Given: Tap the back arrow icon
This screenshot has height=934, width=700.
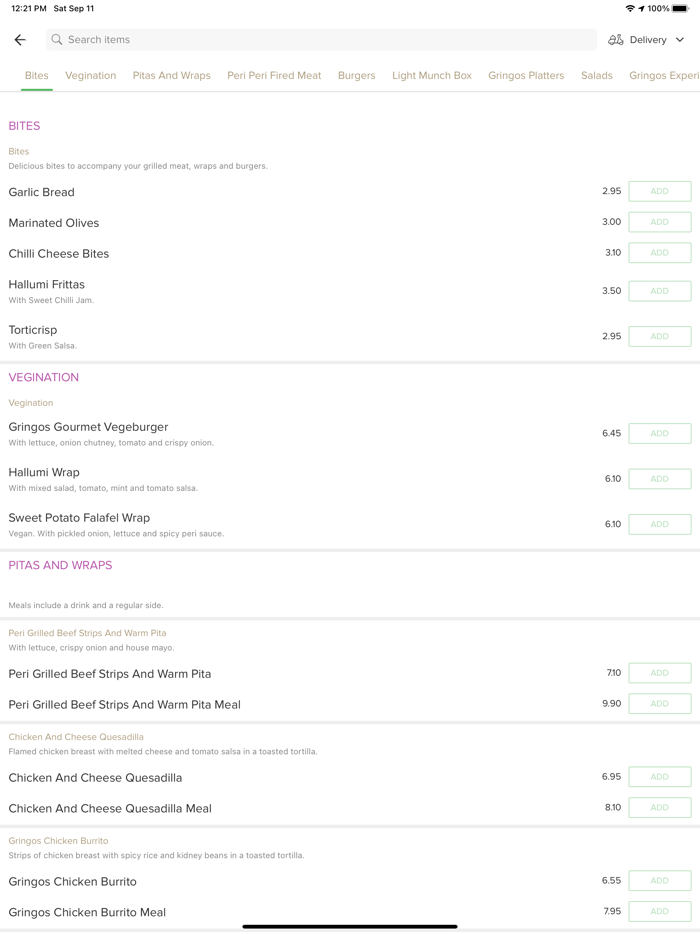Looking at the screenshot, I should (20, 40).
